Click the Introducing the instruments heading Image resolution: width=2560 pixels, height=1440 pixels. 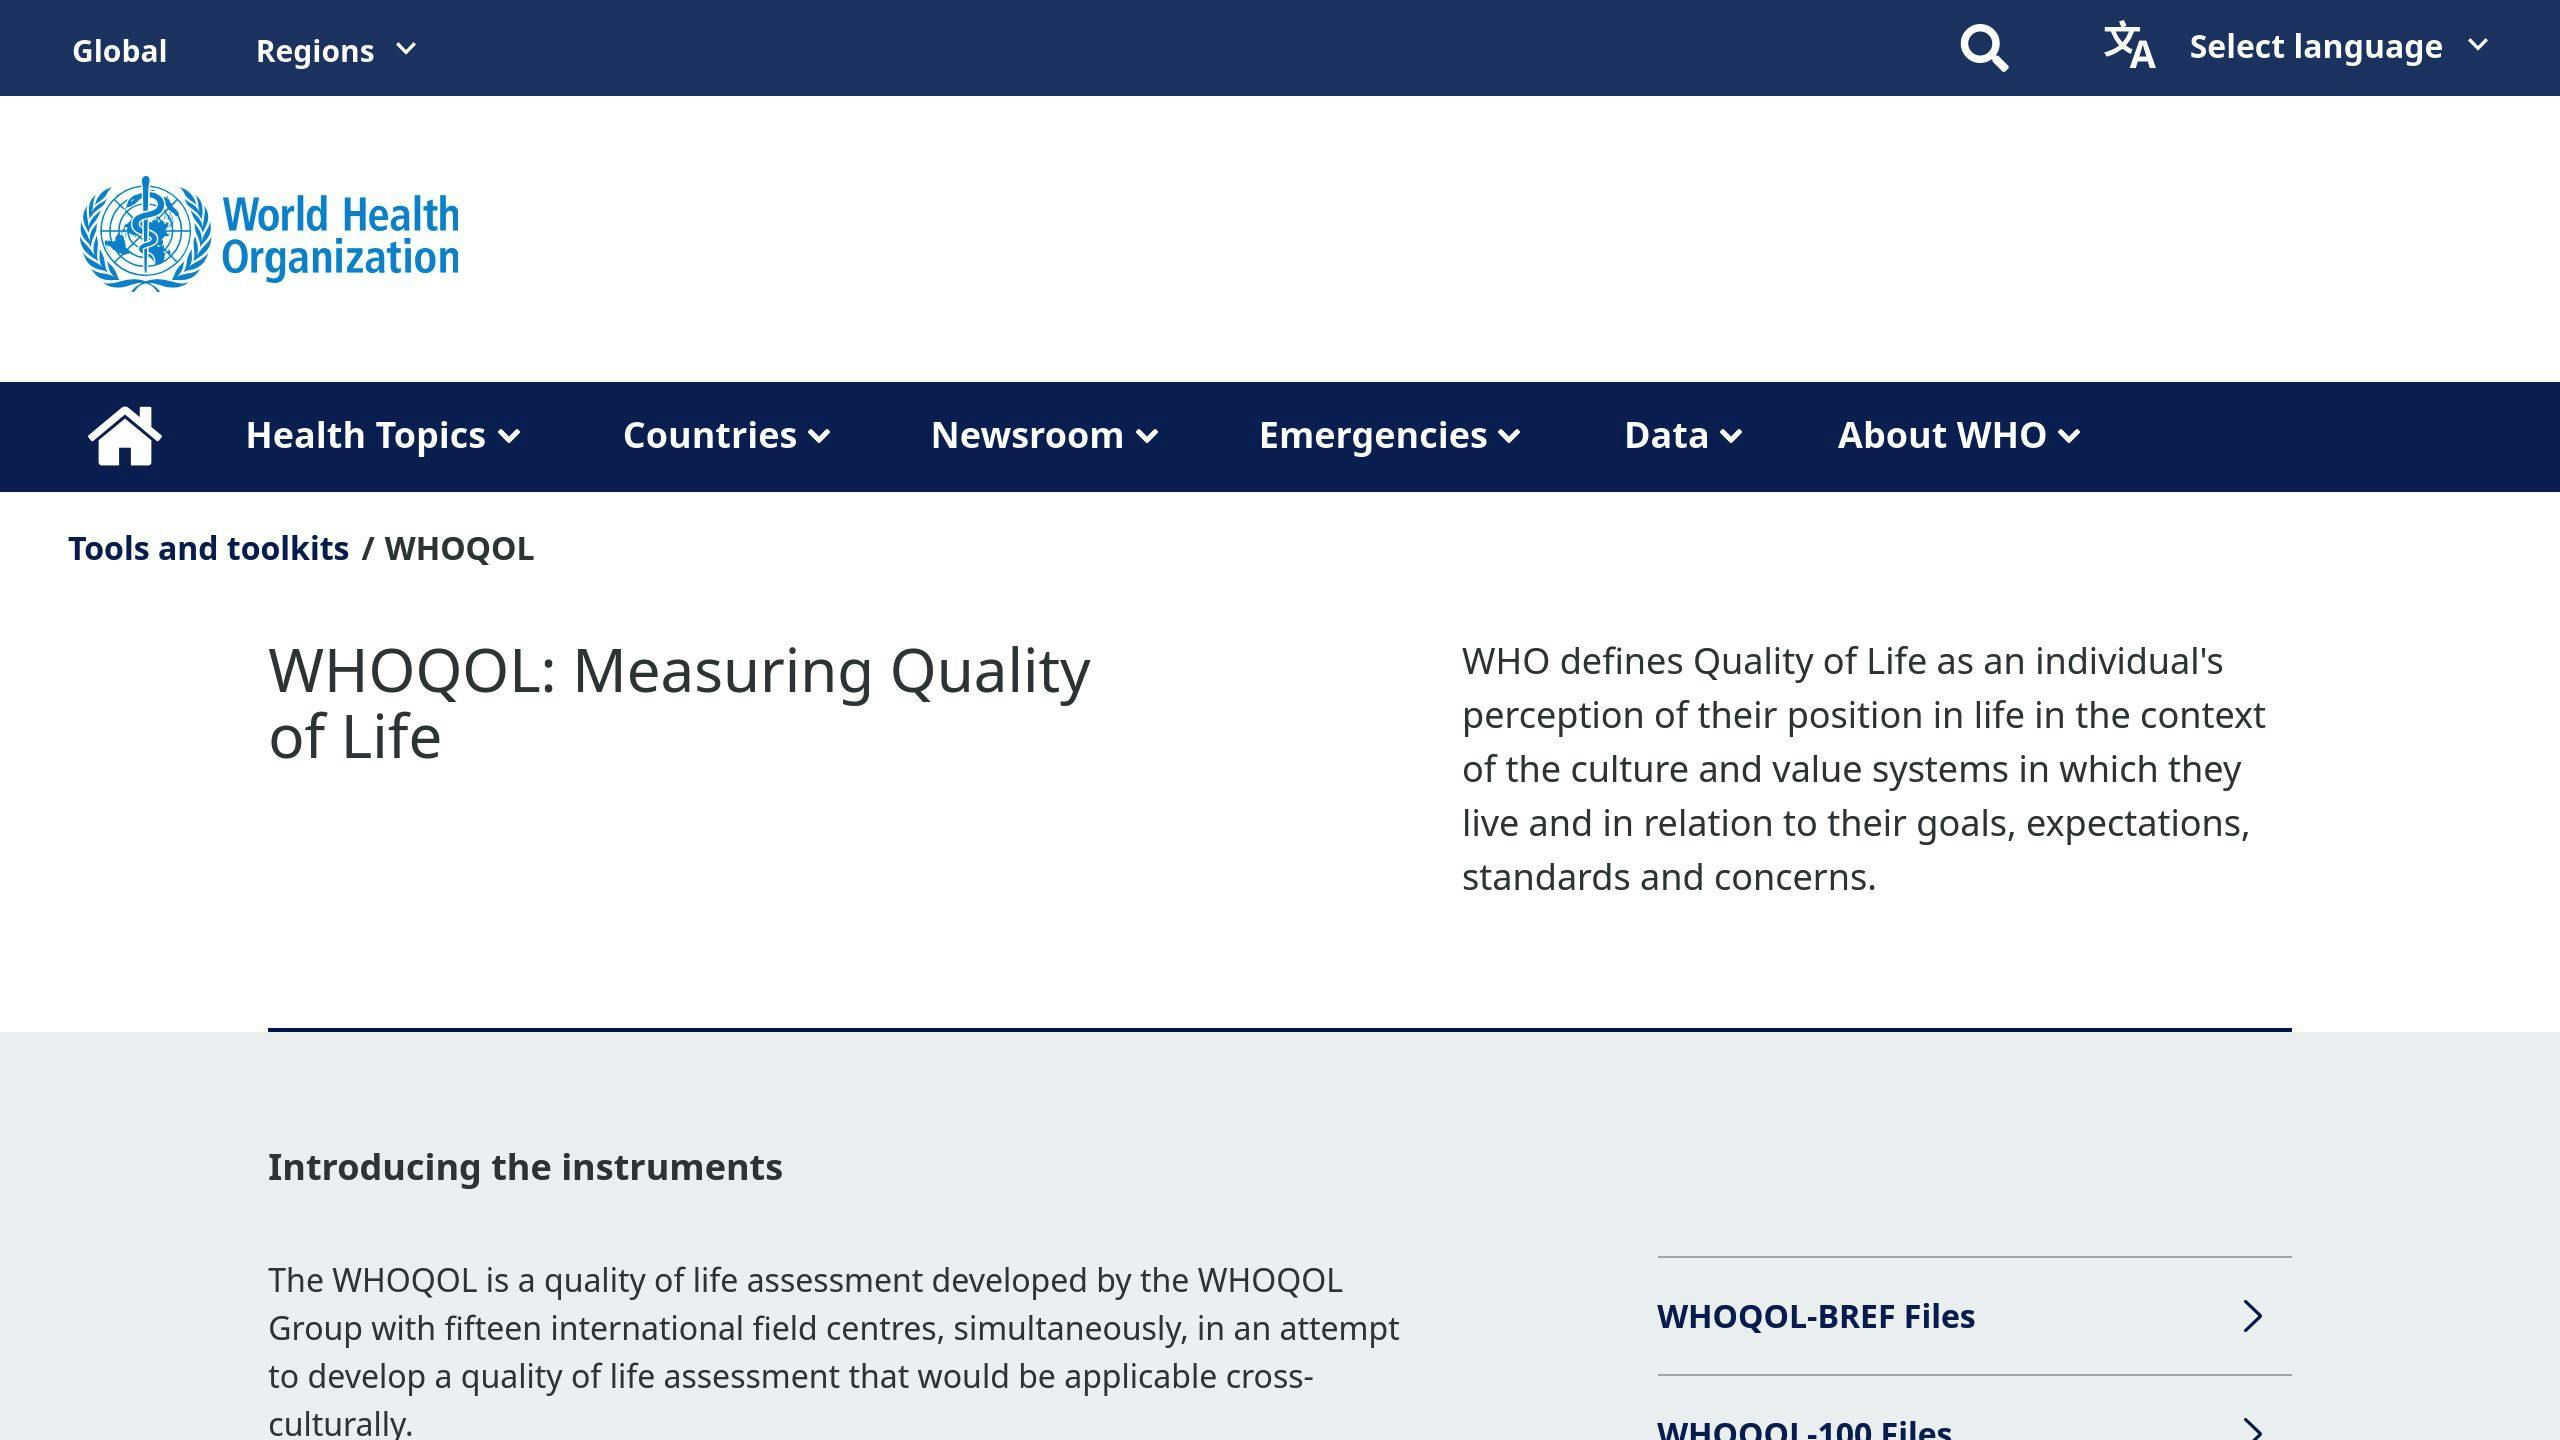click(x=525, y=1167)
